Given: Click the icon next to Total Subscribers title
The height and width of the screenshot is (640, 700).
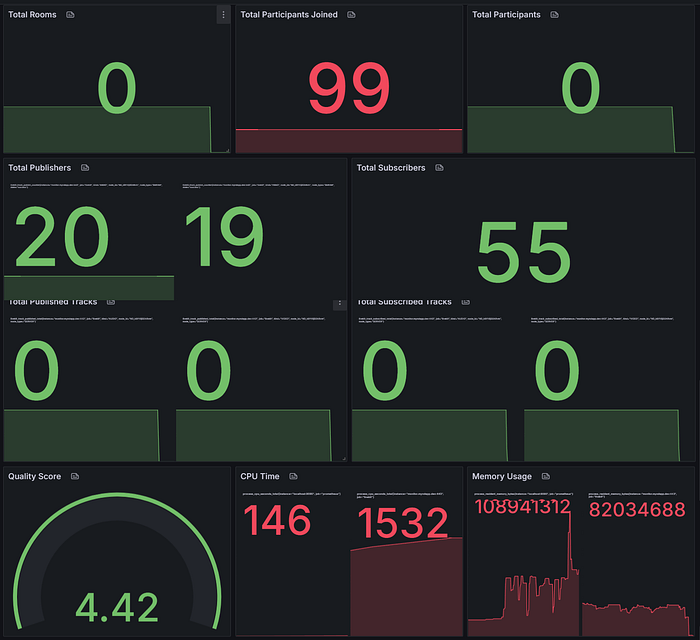Looking at the screenshot, I should click(439, 168).
